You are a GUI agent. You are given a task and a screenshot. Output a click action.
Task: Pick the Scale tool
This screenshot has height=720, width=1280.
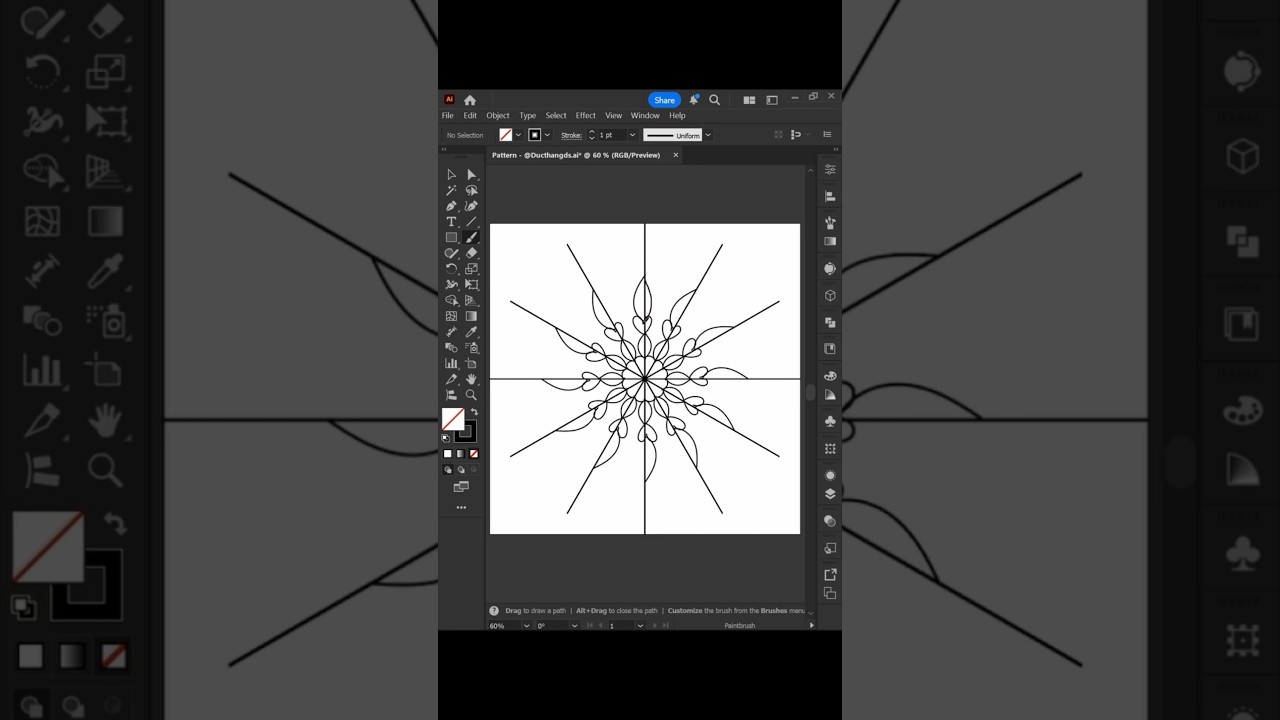pos(471,269)
